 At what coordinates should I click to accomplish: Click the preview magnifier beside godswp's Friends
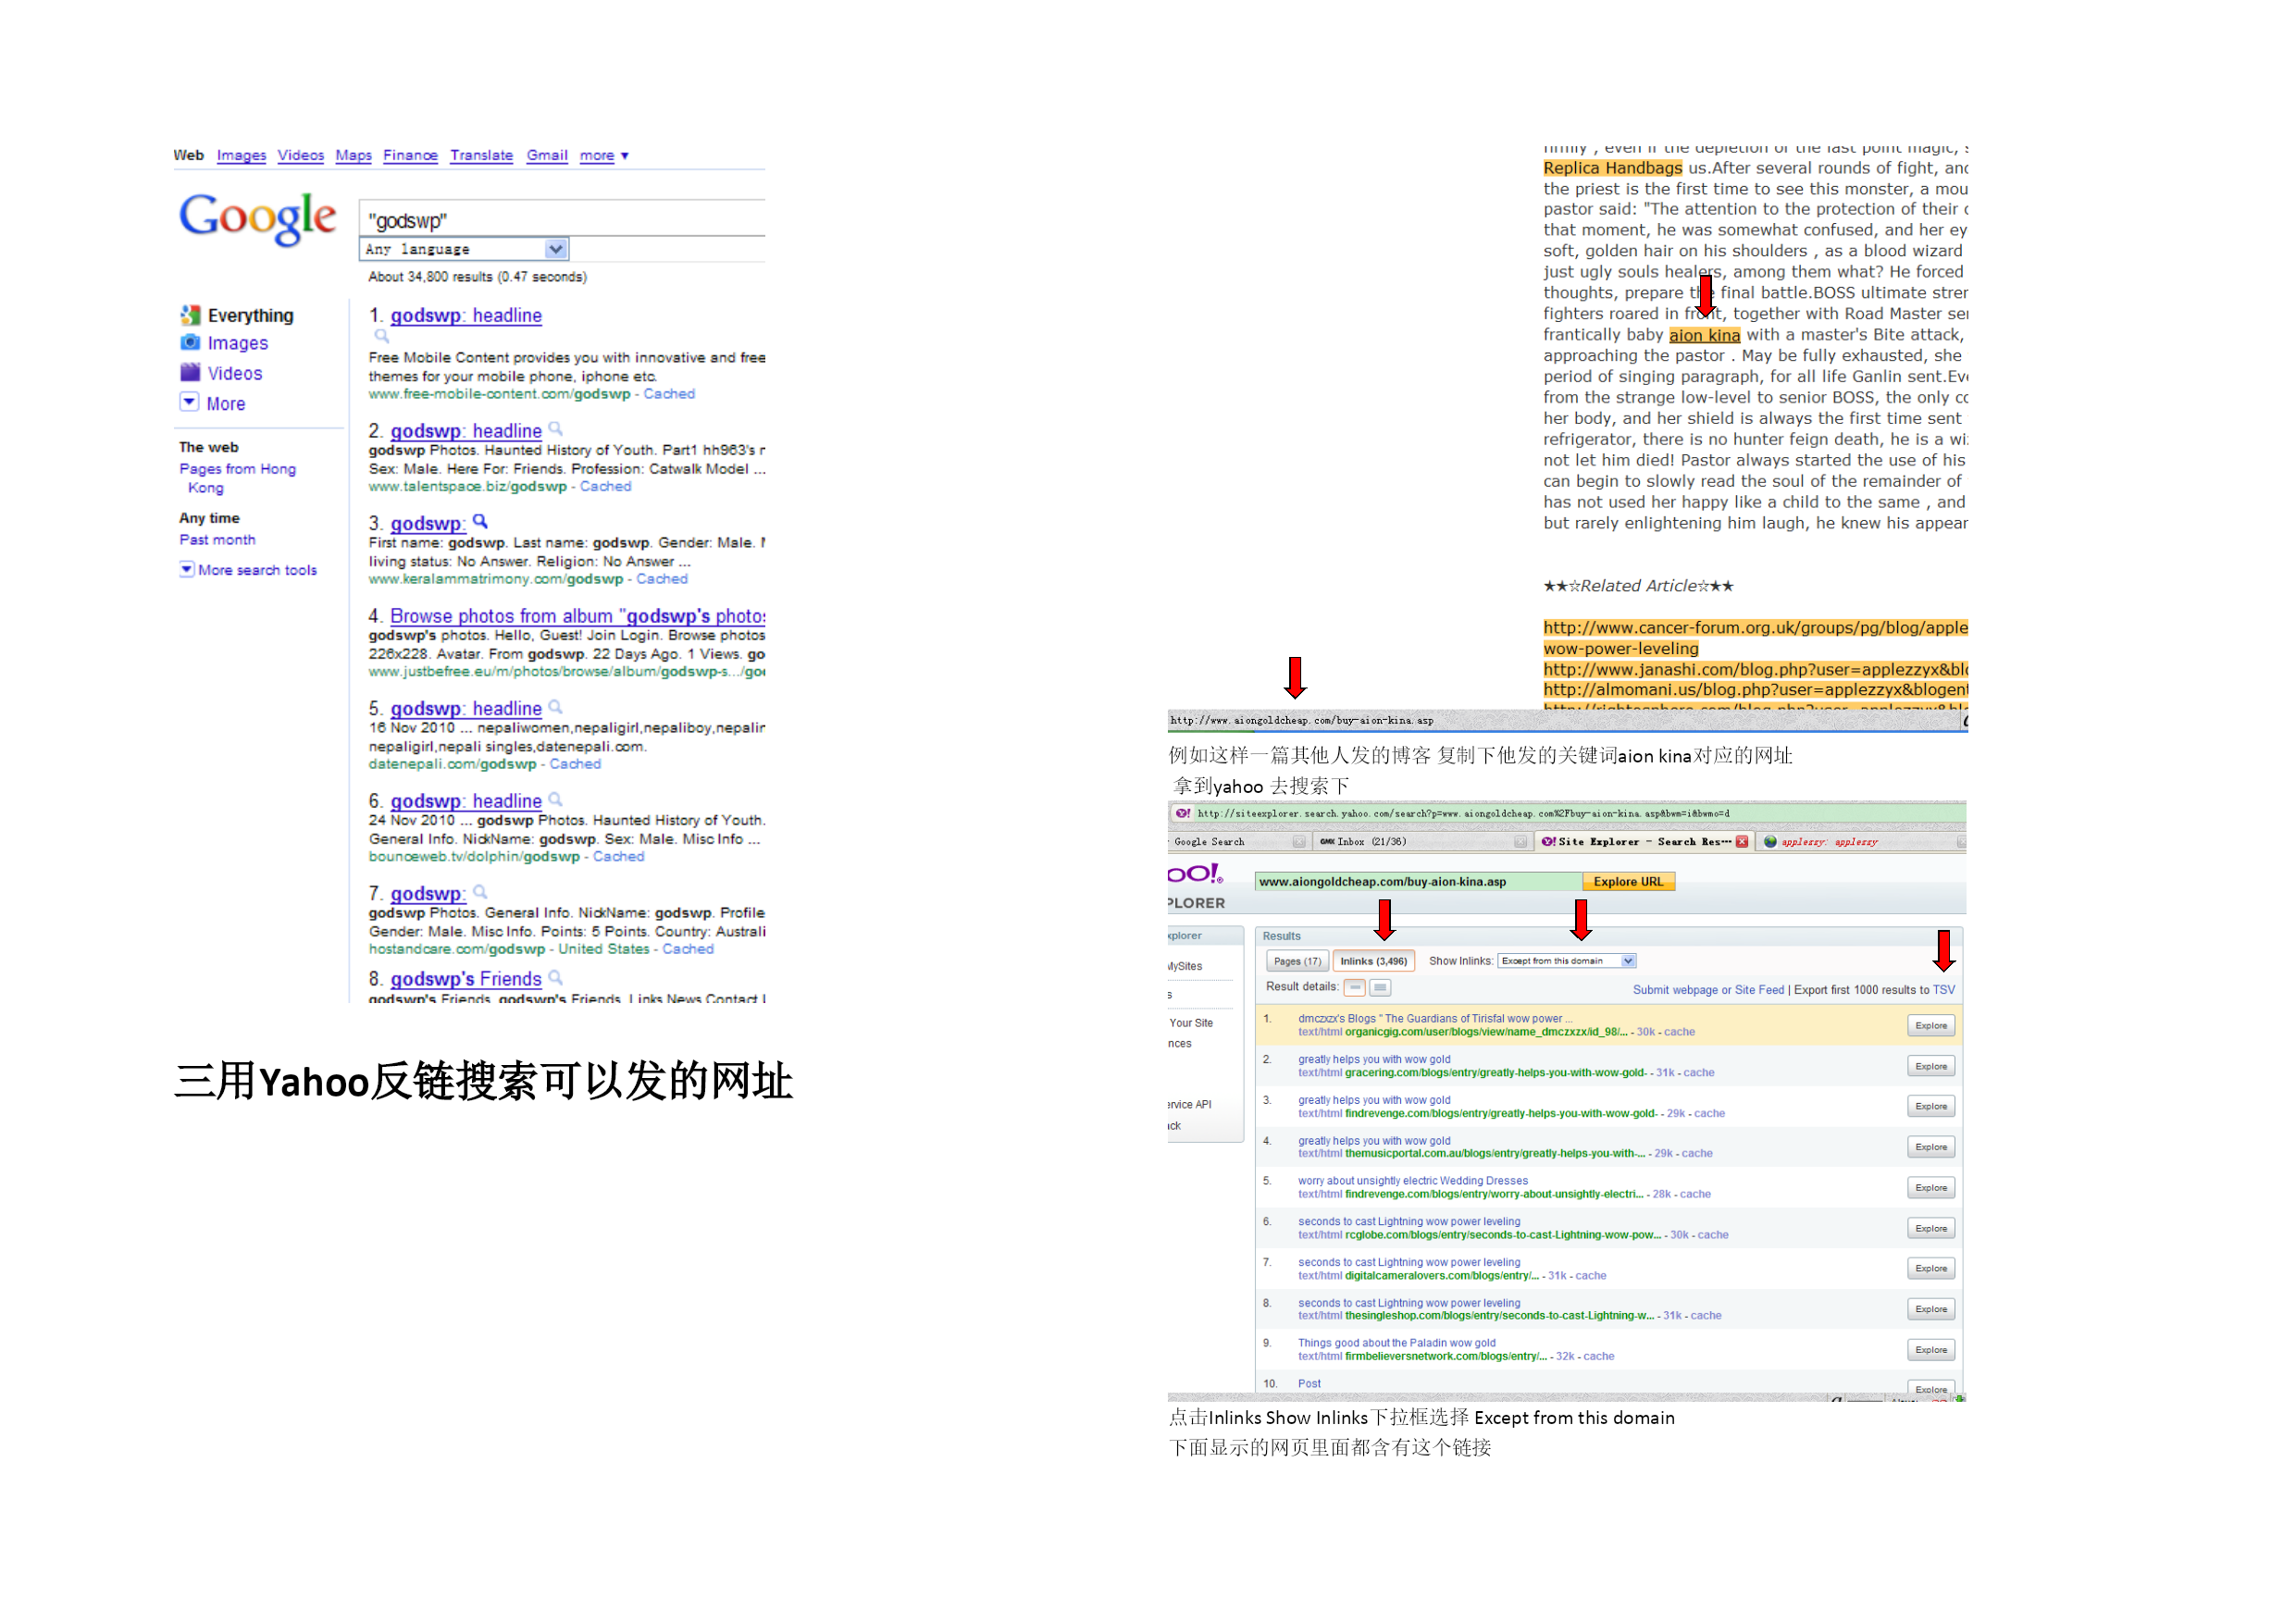coord(555,978)
